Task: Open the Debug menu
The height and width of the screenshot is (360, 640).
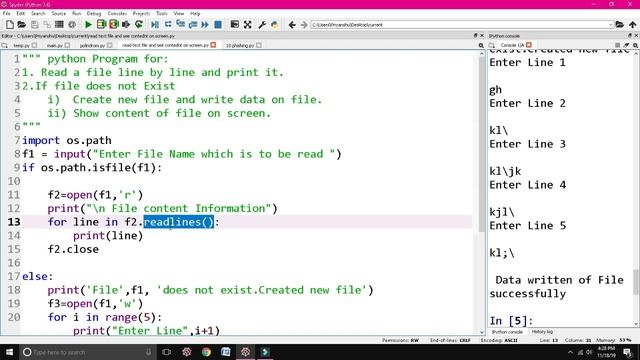Action: tap(94, 13)
